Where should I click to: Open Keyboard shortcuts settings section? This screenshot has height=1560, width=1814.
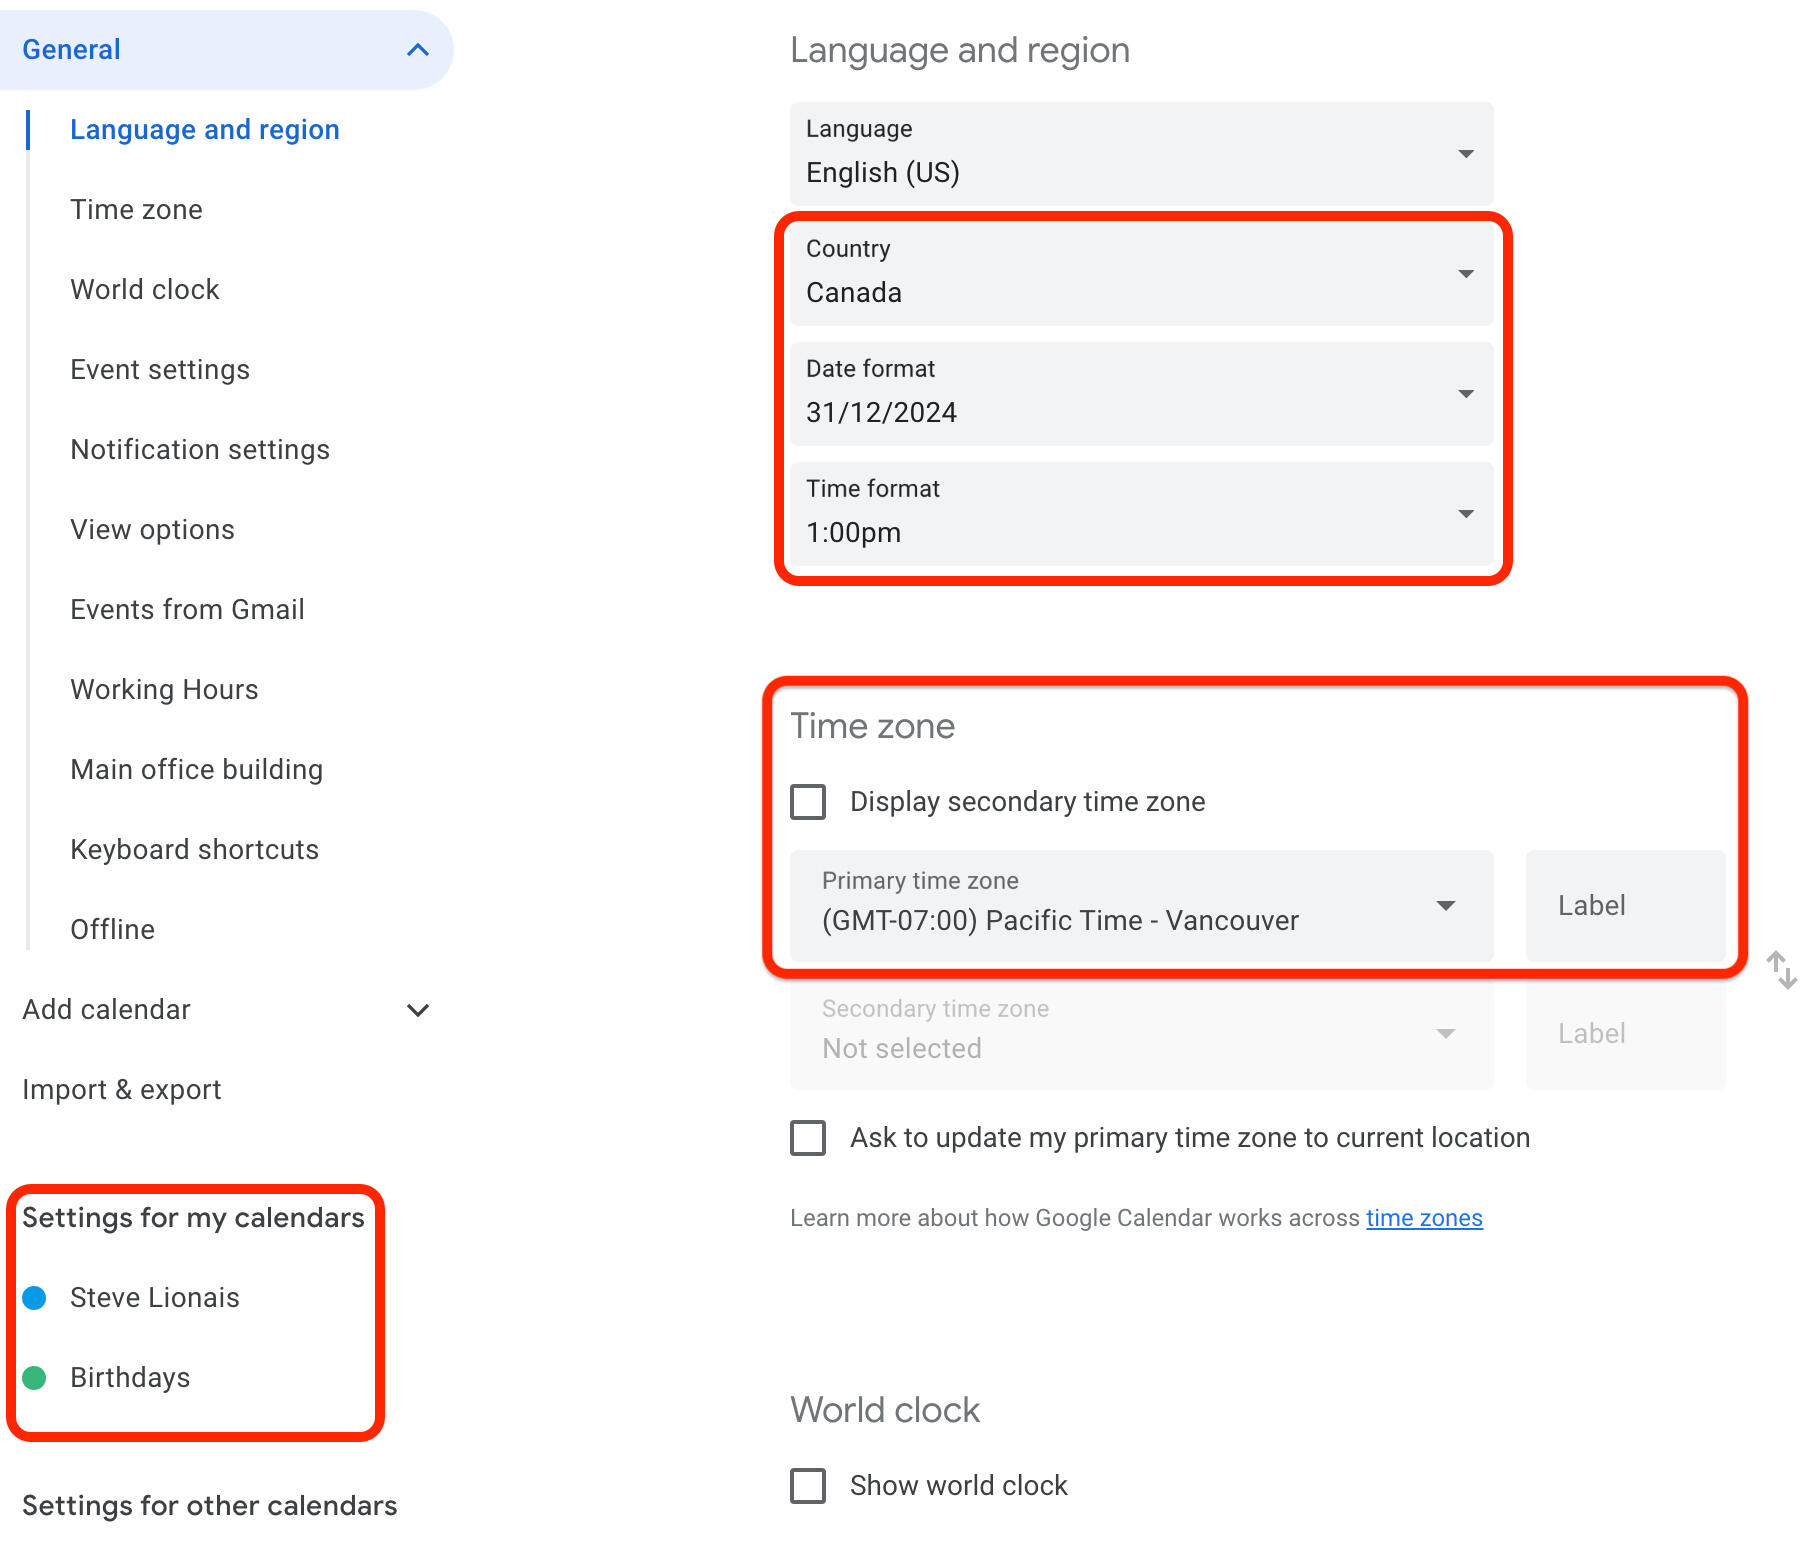(x=194, y=850)
